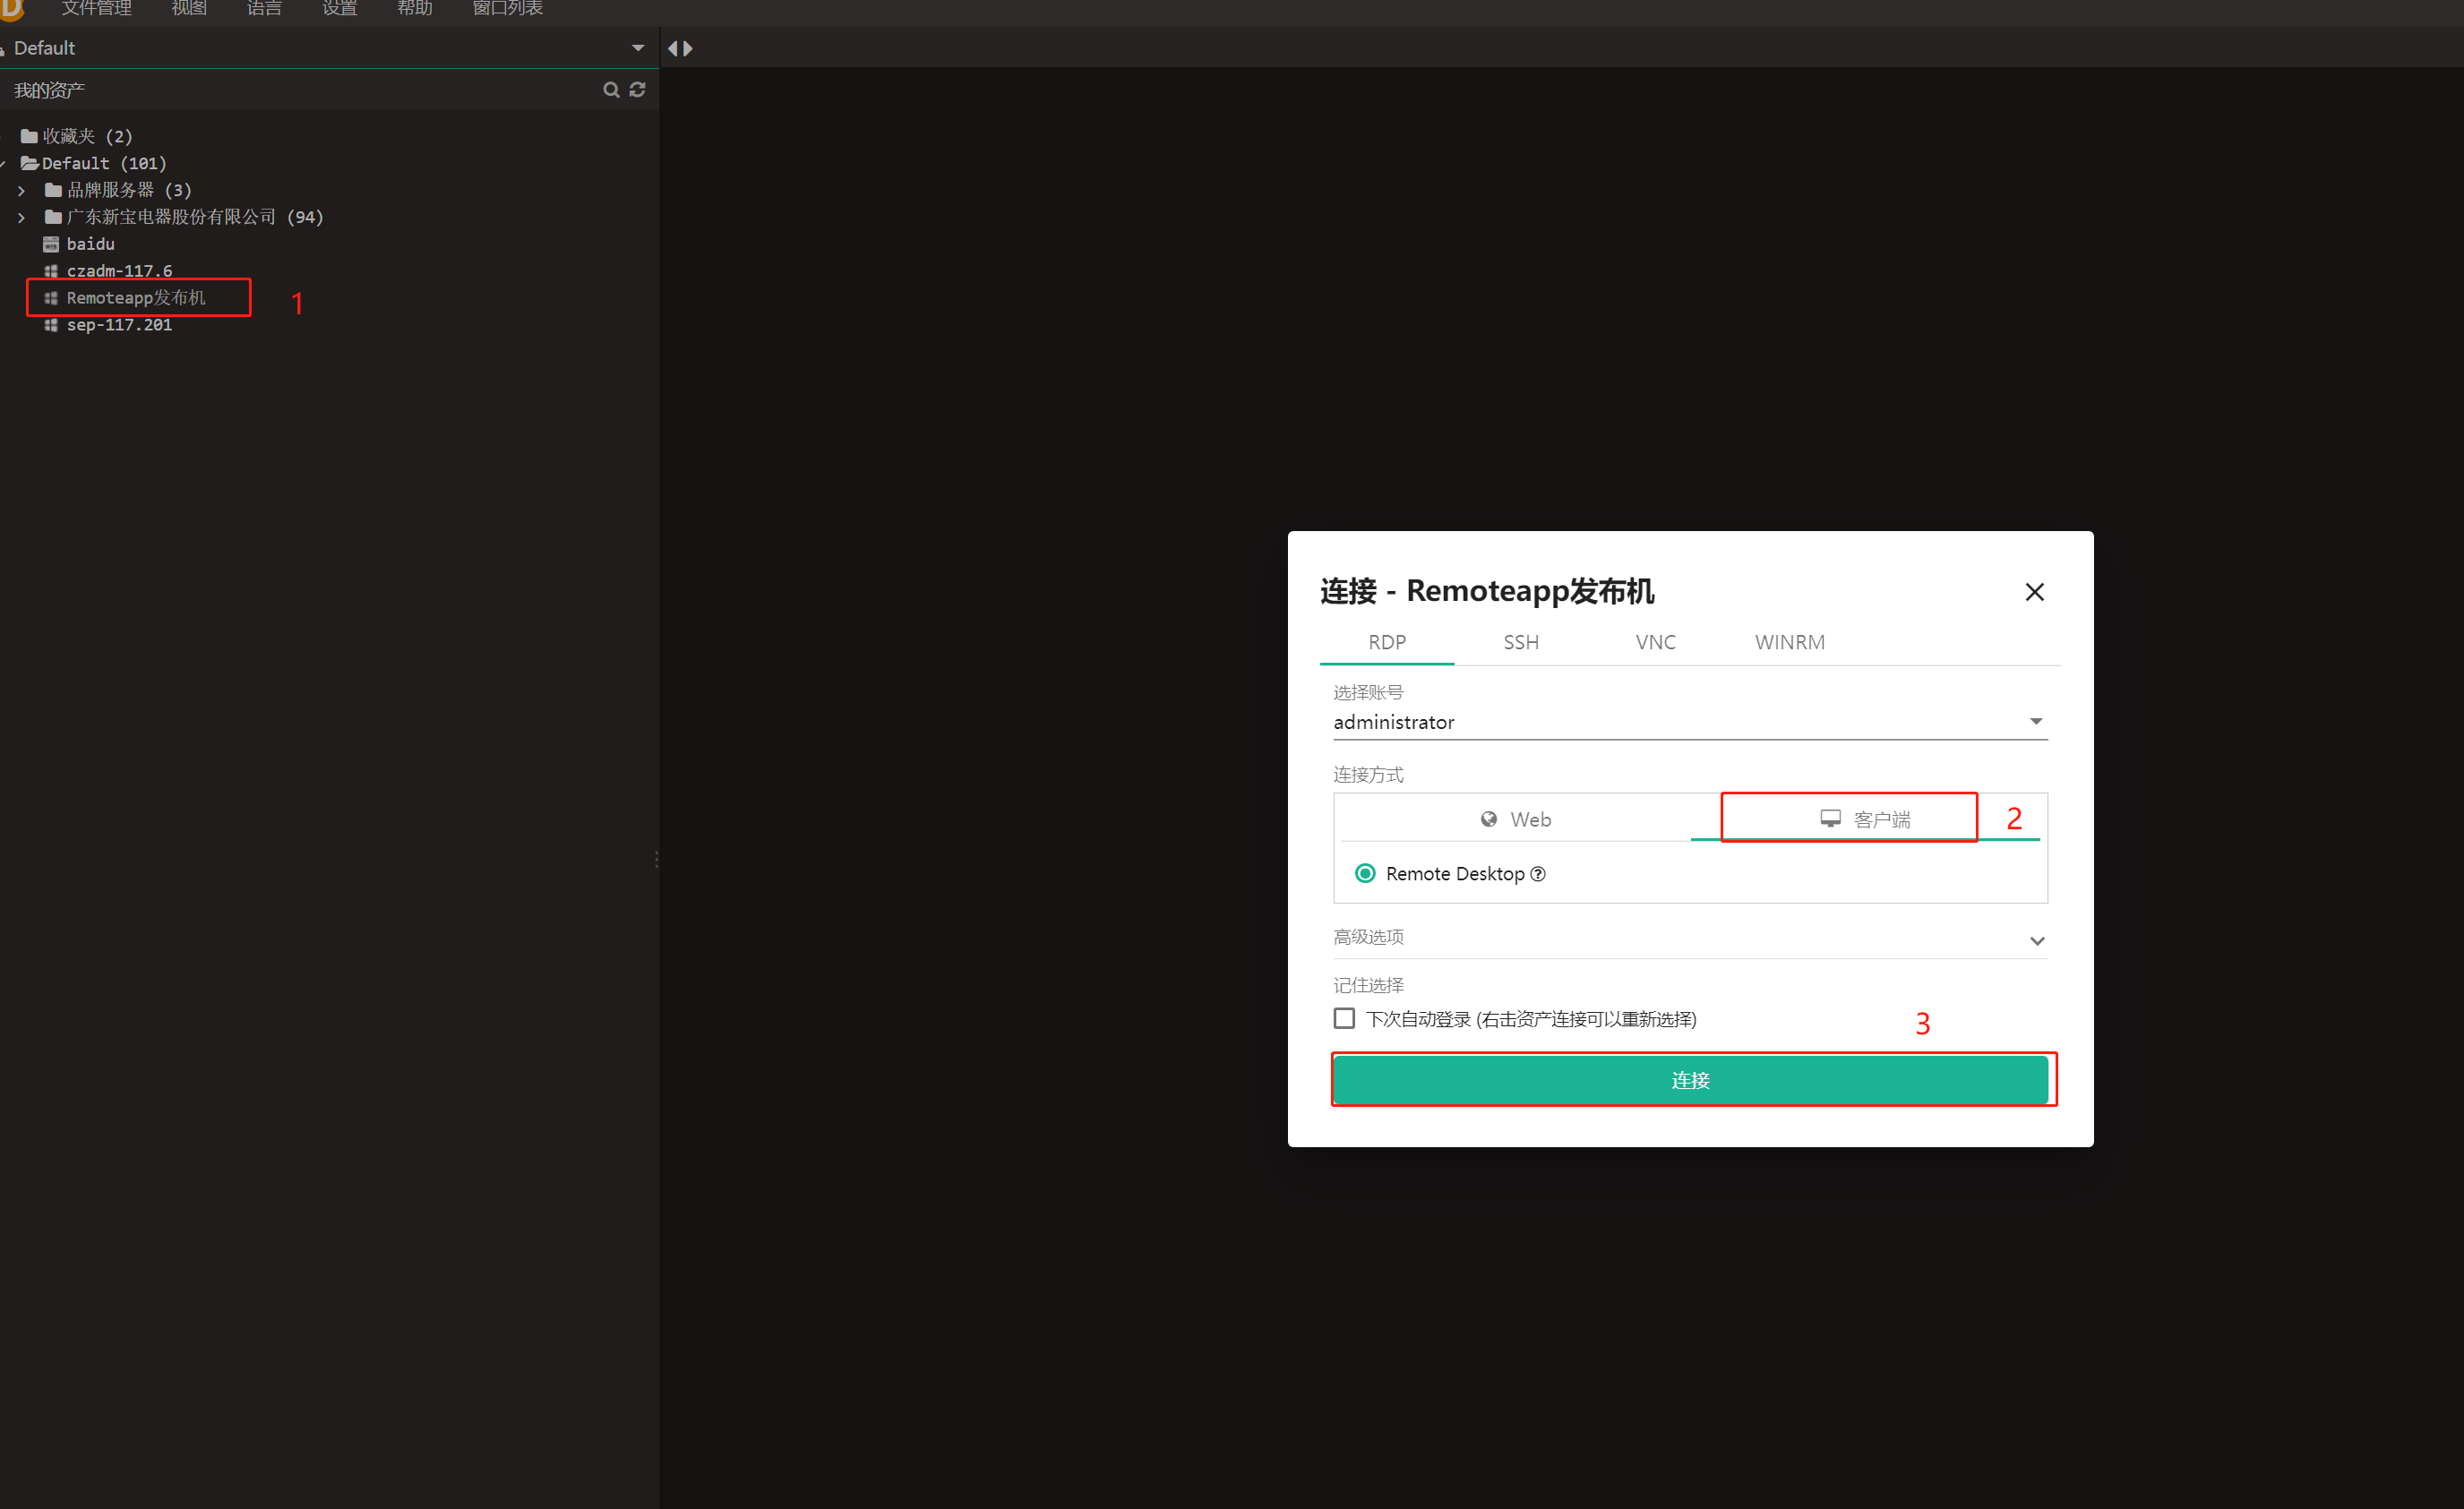Click the search icon in assets panel
The width and height of the screenshot is (2464, 1509).
(x=610, y=90)
